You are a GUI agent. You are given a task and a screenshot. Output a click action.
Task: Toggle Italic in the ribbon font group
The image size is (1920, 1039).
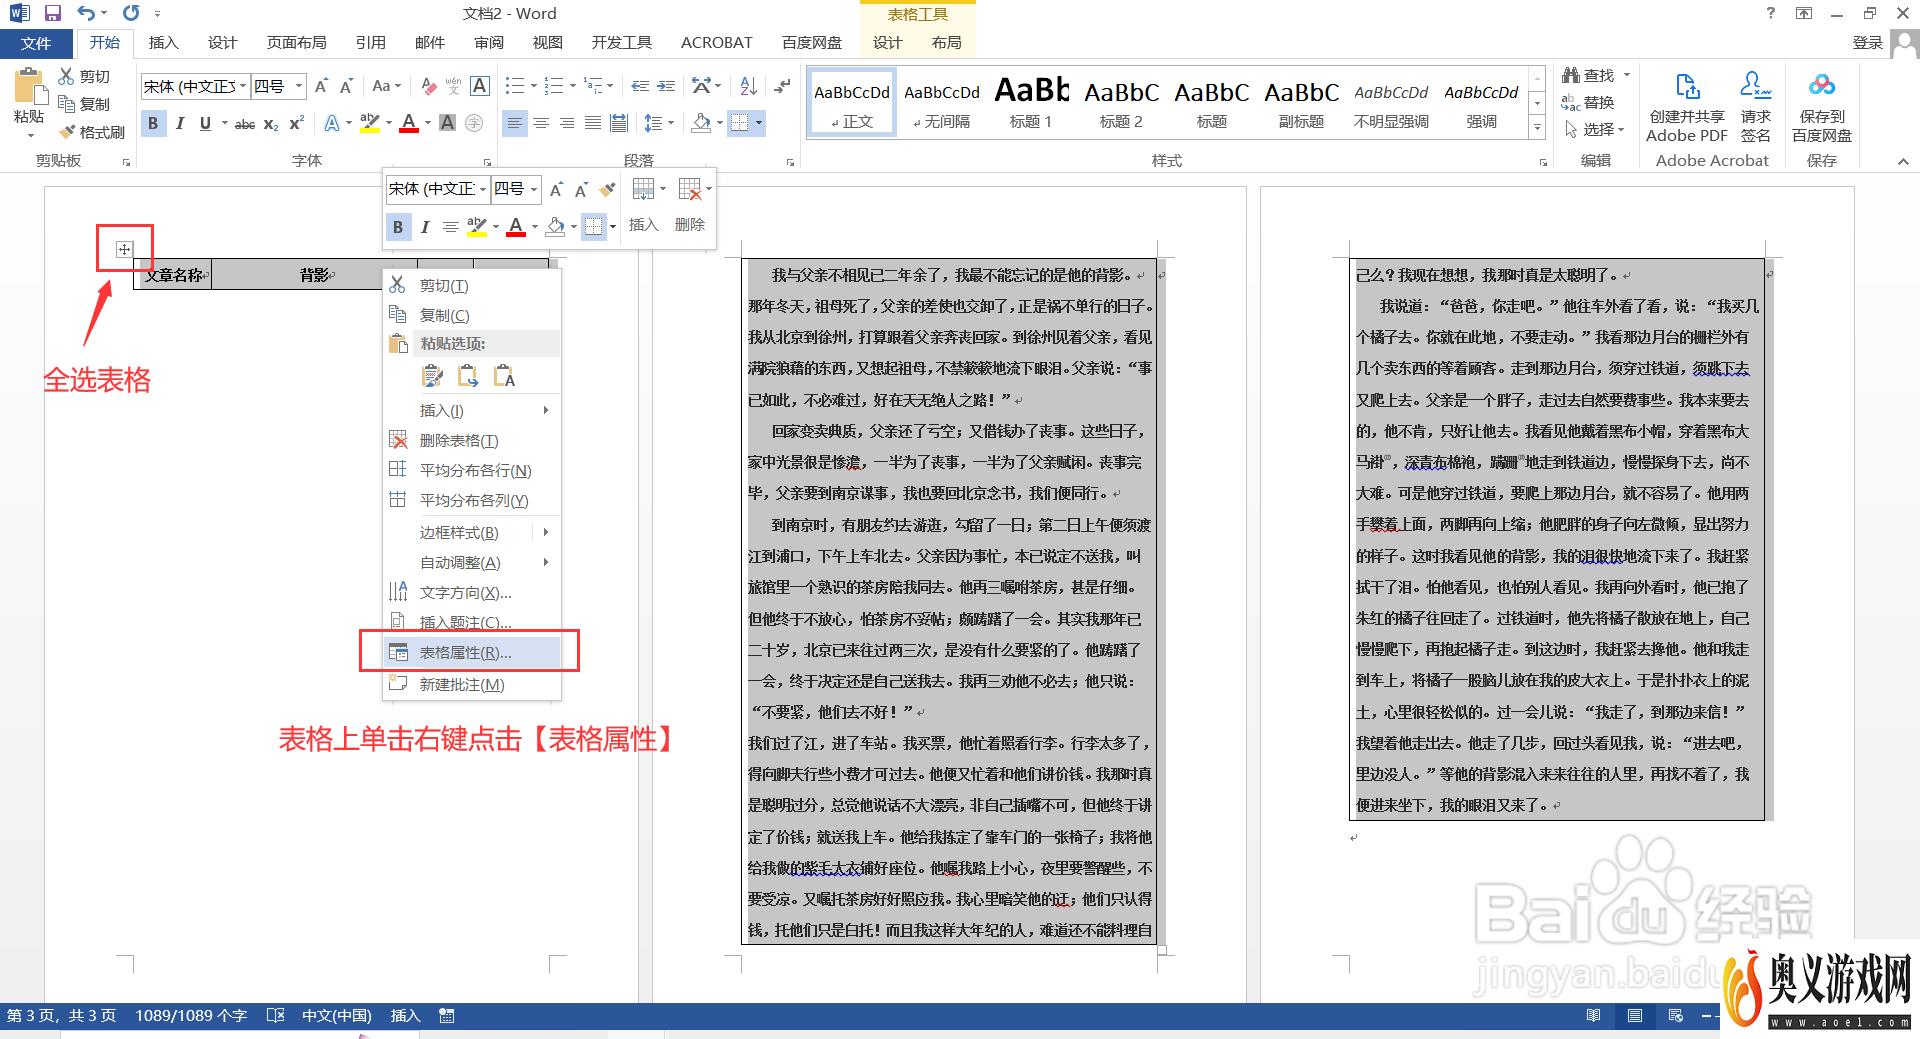[x=179, y=123]
